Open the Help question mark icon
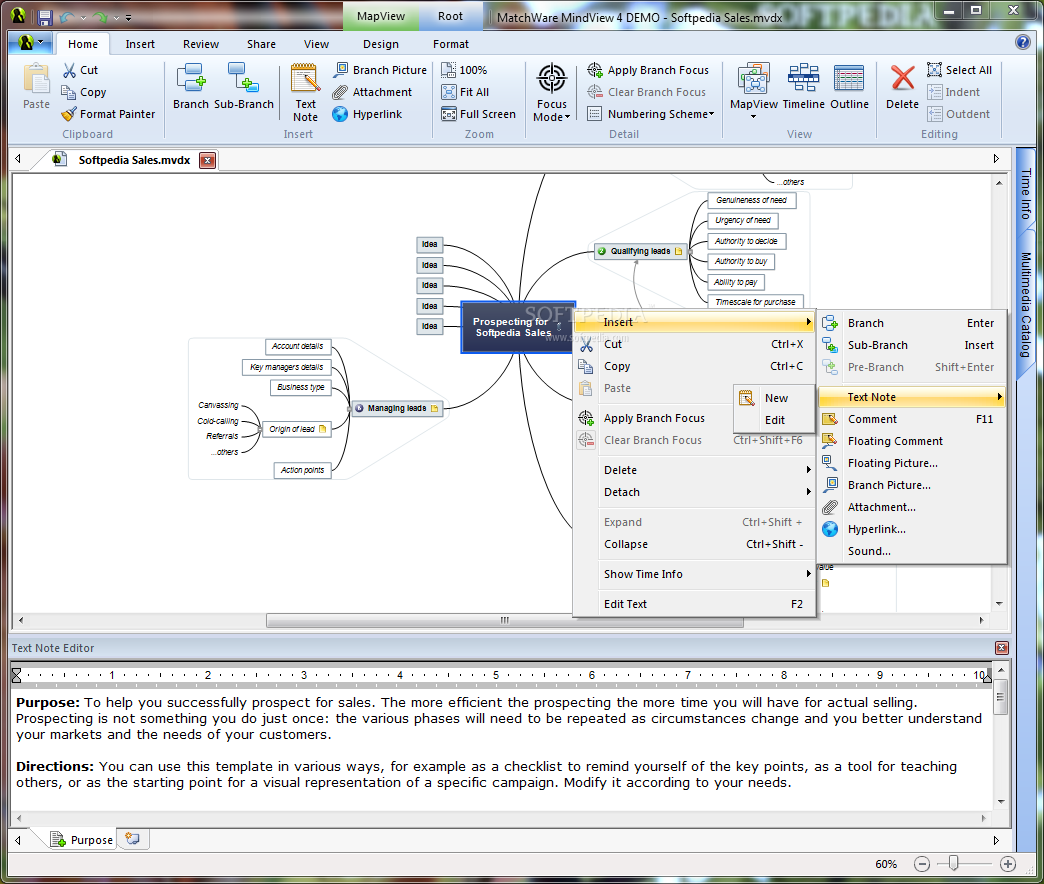The image size is (1044, 884). [x=1023, y=43]
